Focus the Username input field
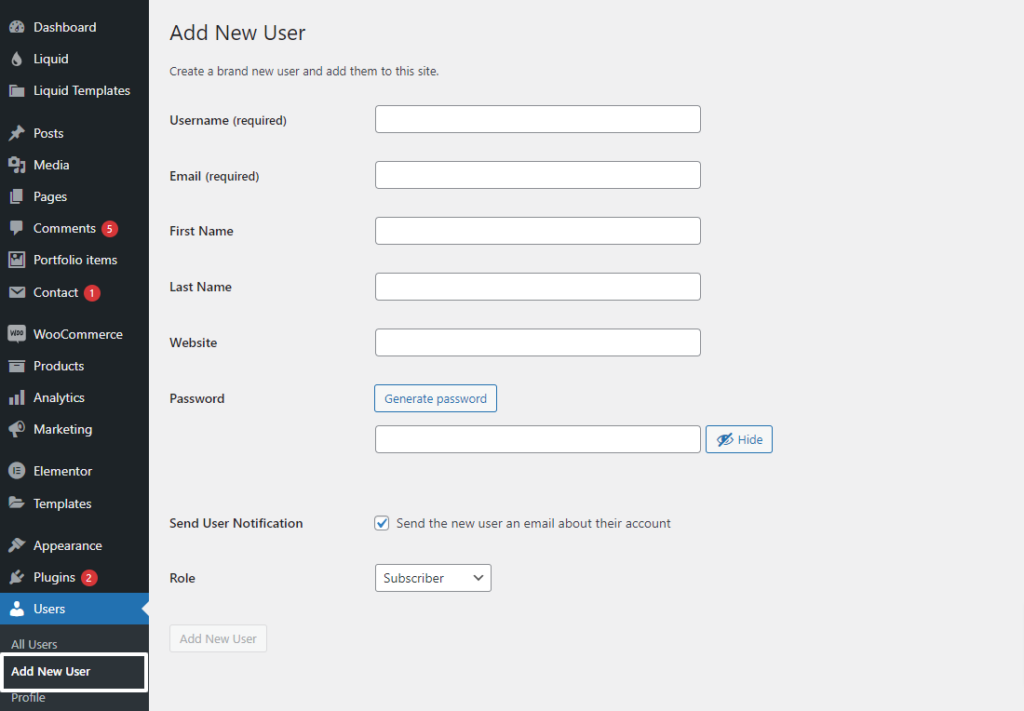Screen dimensions: 1024x711 537,119
